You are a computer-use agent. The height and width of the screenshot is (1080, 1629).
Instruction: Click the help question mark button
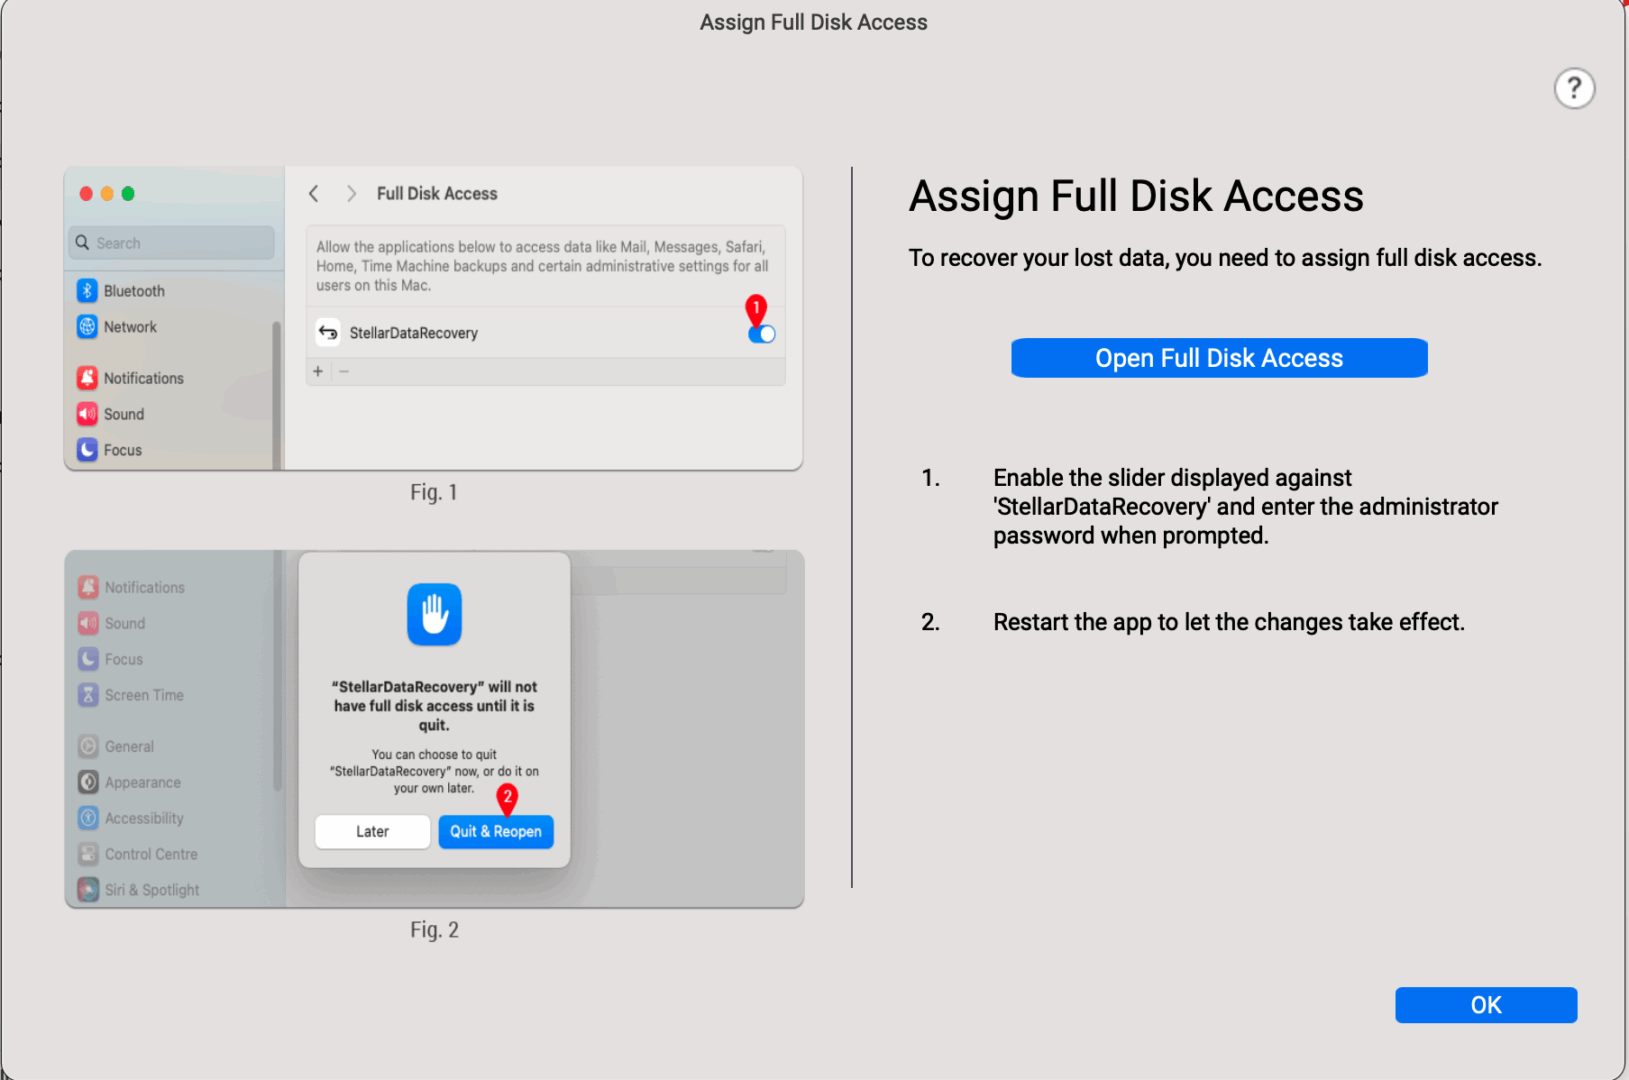click(x=1573, y=89)
